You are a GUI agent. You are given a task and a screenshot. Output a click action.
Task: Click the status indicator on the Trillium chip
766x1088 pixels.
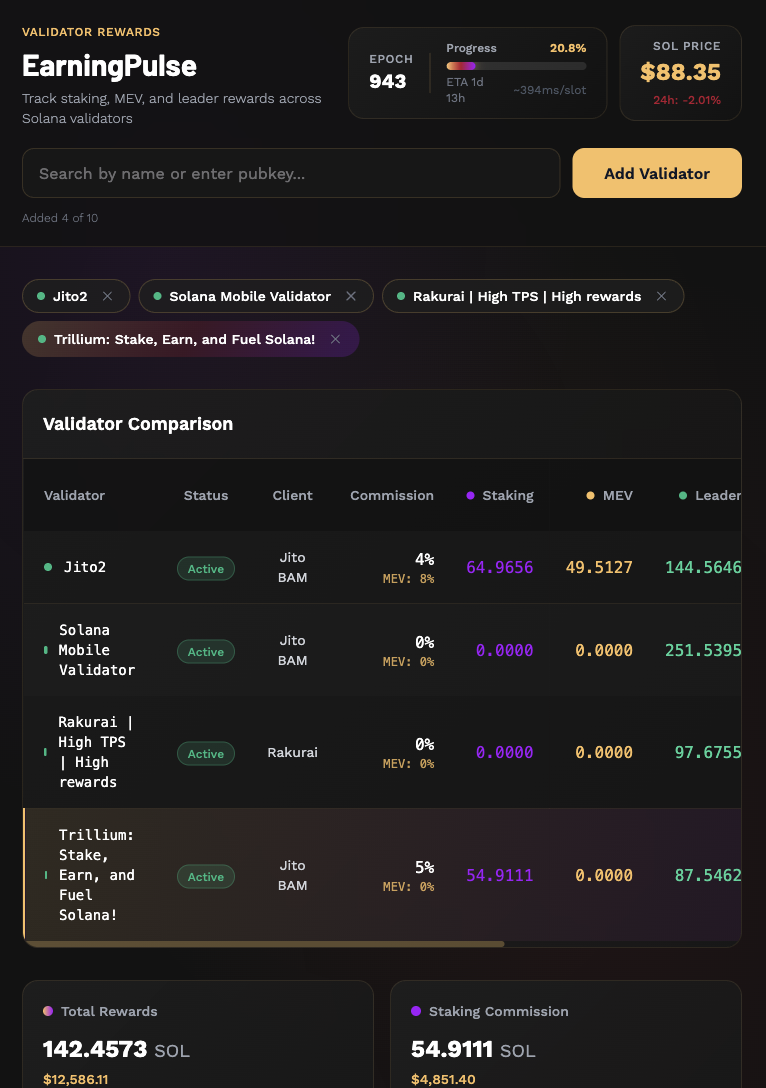point(41,339)
